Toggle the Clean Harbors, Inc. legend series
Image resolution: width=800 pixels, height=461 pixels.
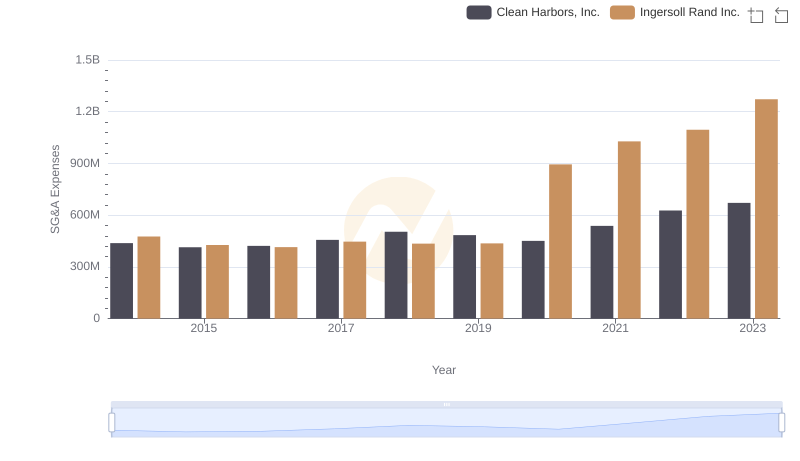pyautogui.click(x=533, y=12)
